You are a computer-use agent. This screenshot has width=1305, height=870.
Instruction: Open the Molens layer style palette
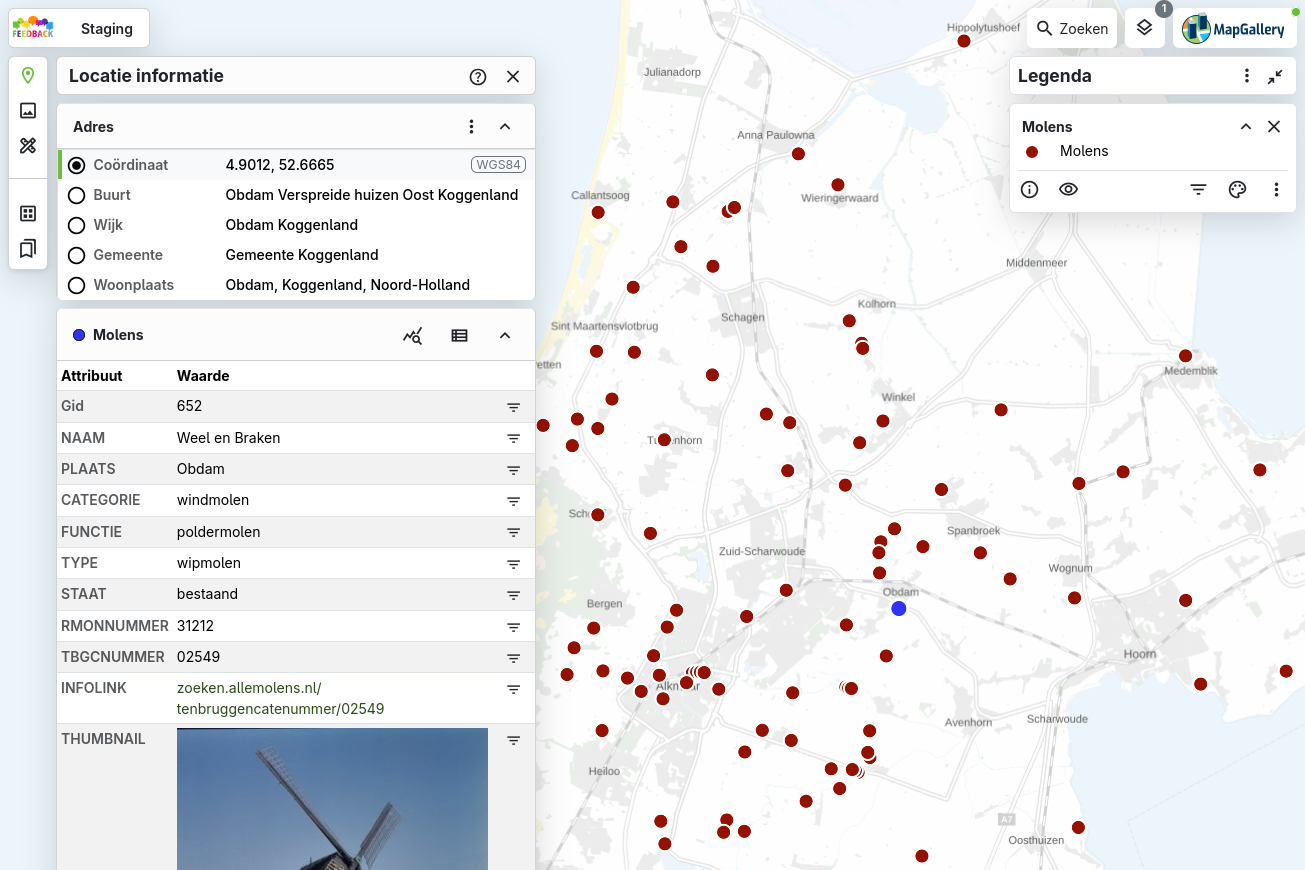click(1237, 190)
